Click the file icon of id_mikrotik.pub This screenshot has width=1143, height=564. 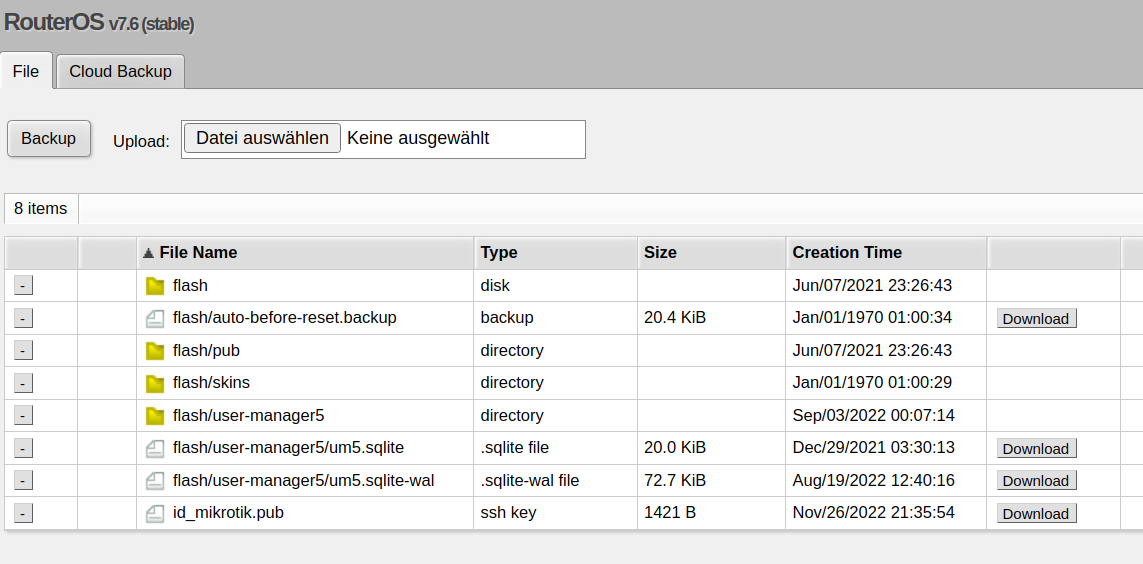pos(155,513)
